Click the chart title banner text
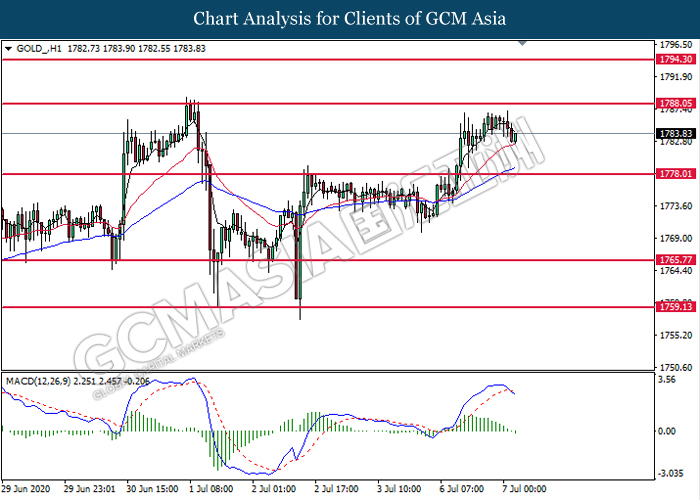This screenshot has width=700, height=500. [x=350, y=19]
